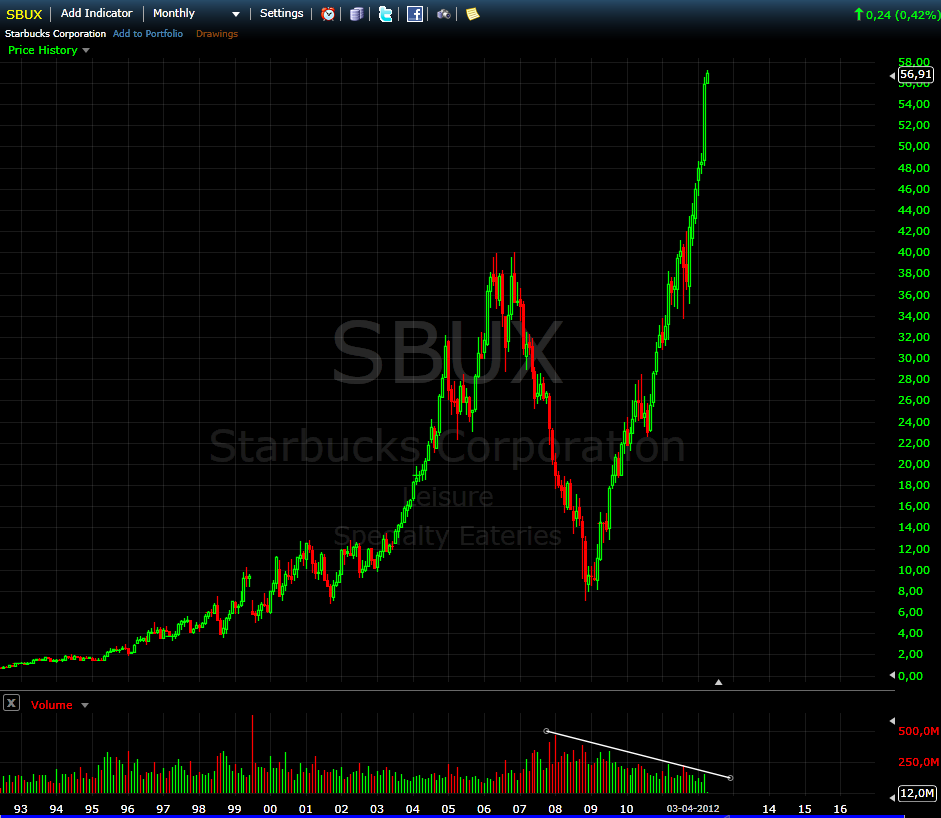Expand the Price History dropdown
941x818 pixels.
(x=86, y=50)
